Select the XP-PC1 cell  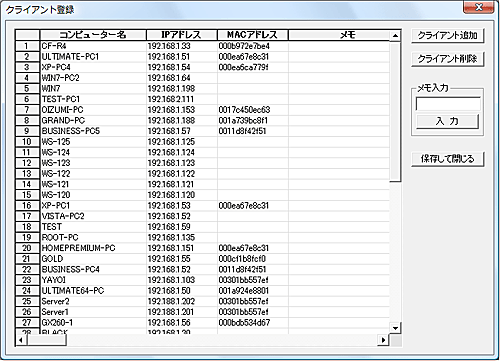(x=93, y=206)
